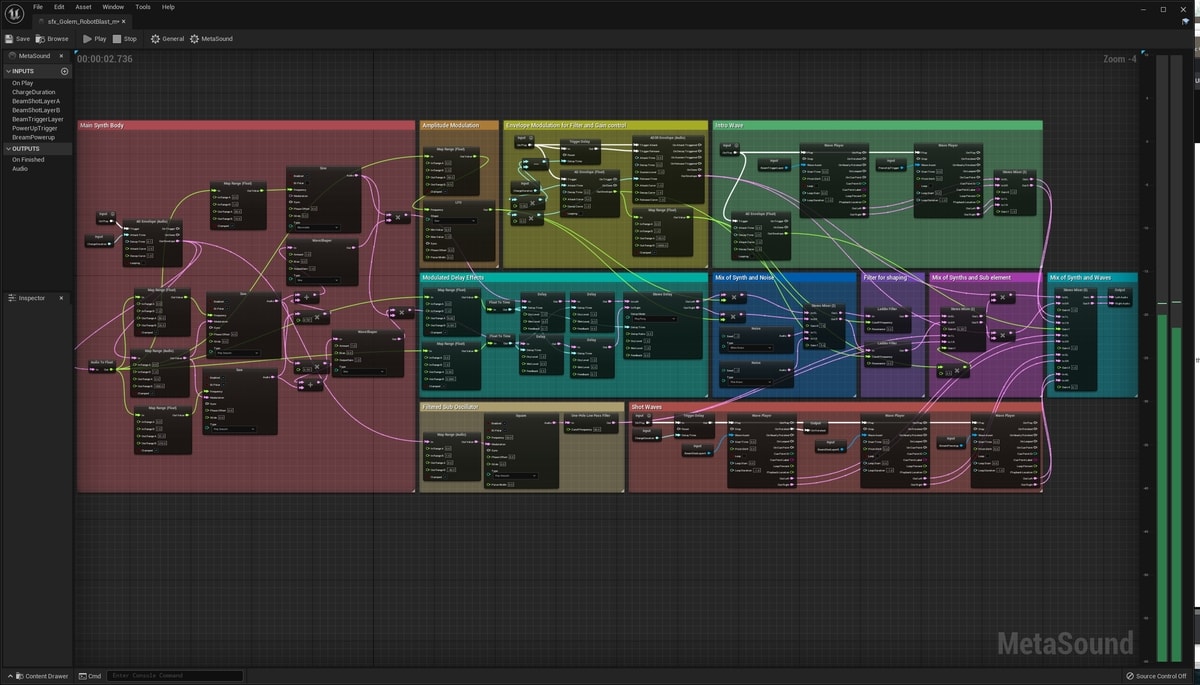
Task: Open Square node Type dropdown in Filtered Sub Oscillator
Action: point(515,476)
